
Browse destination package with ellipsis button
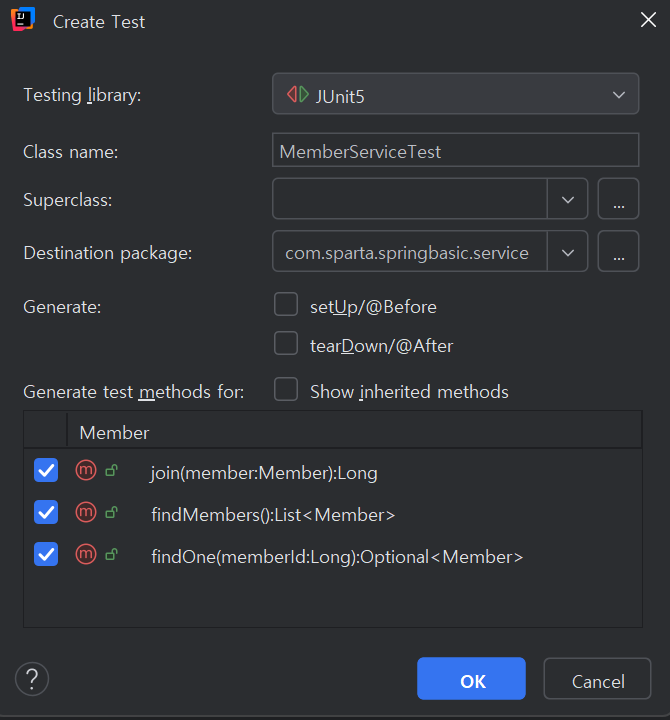point(618,252)
